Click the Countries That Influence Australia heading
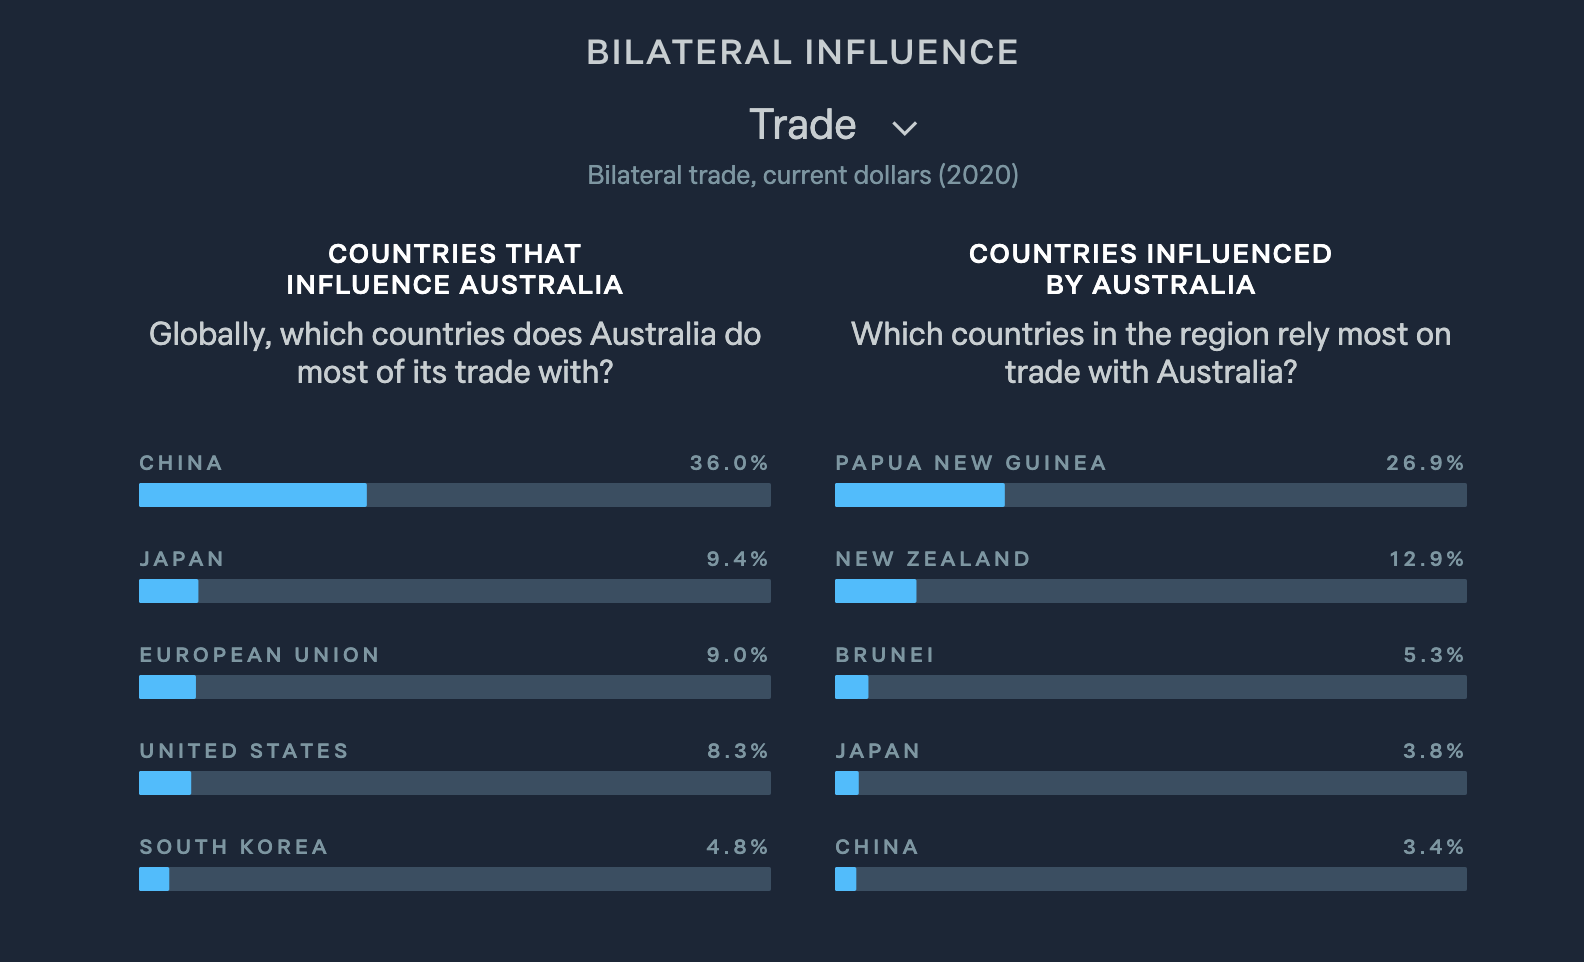This screenshot has height=962, width=1584. (x=454, y=269)
